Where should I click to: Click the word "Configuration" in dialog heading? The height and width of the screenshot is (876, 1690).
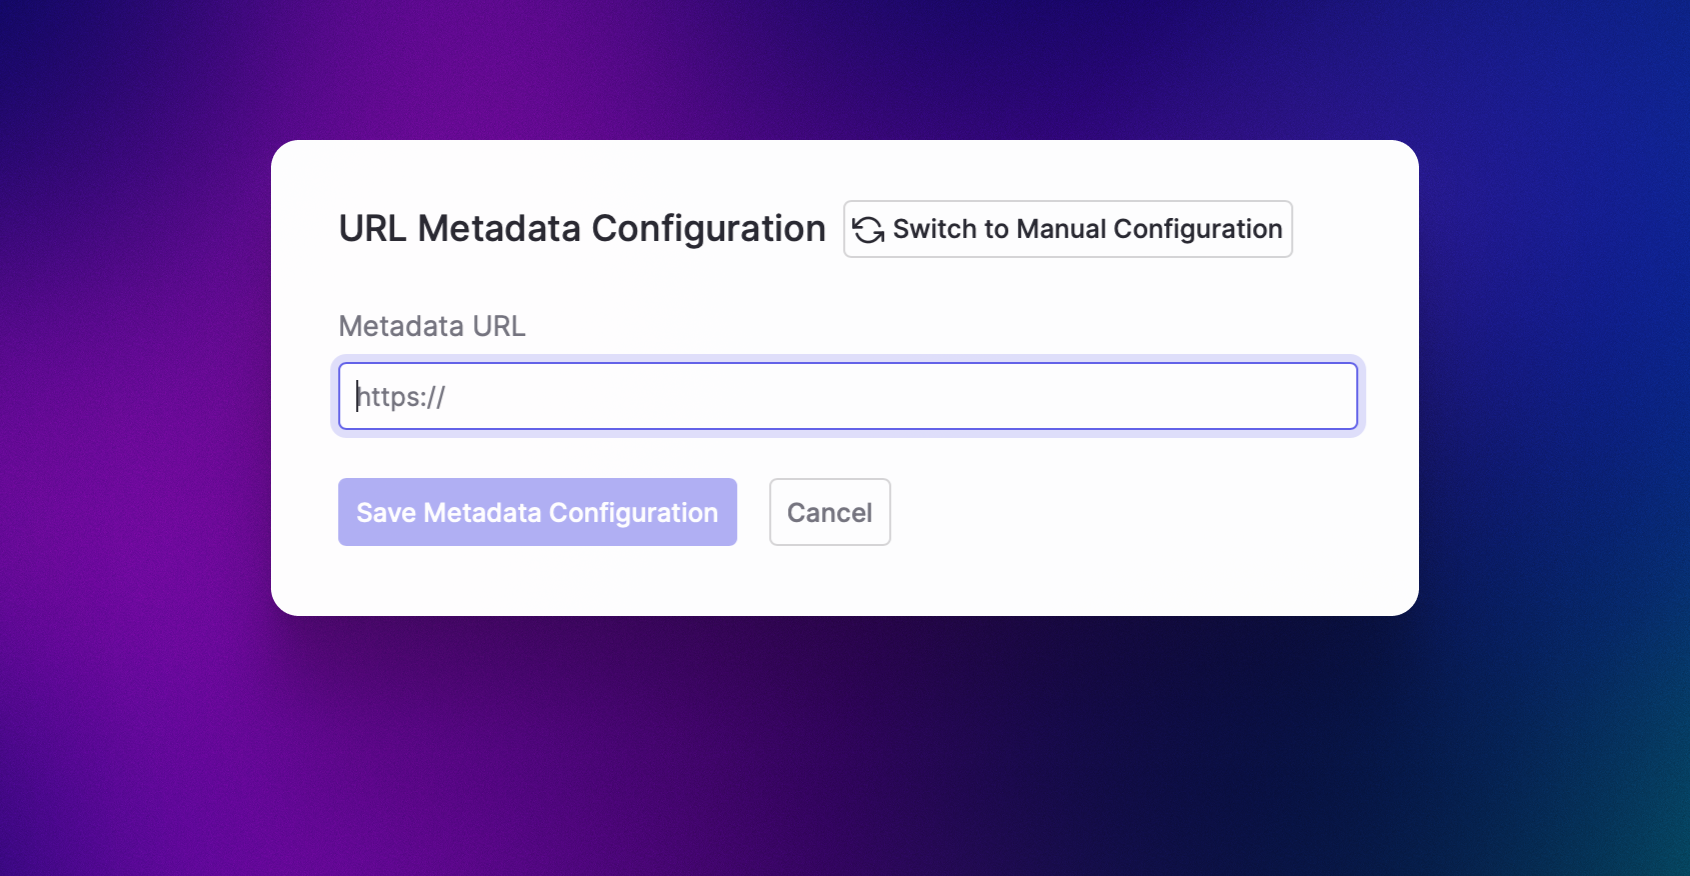(x=708, y=229)
